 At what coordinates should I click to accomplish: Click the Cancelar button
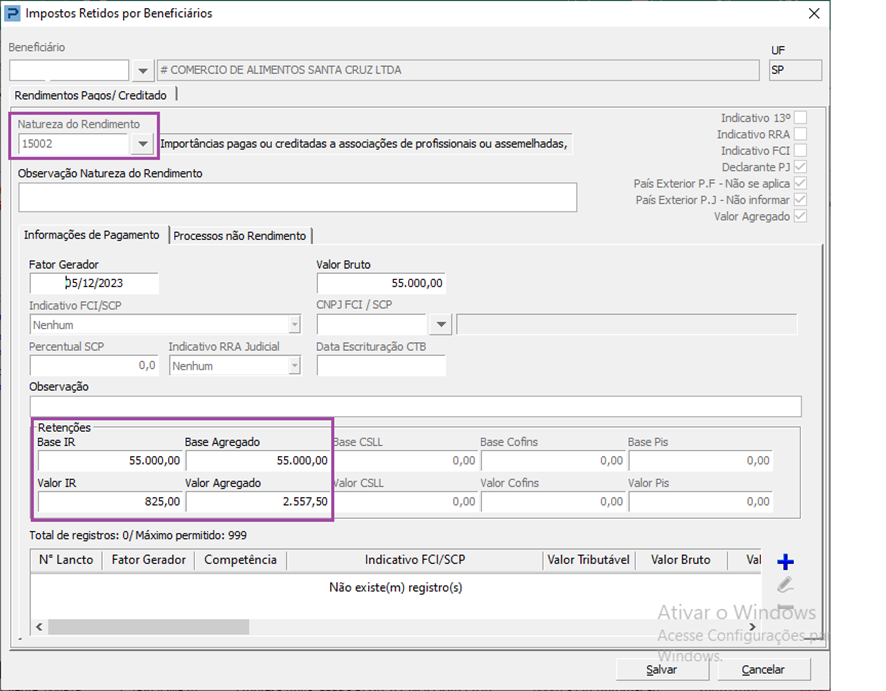tap(763, 670)
